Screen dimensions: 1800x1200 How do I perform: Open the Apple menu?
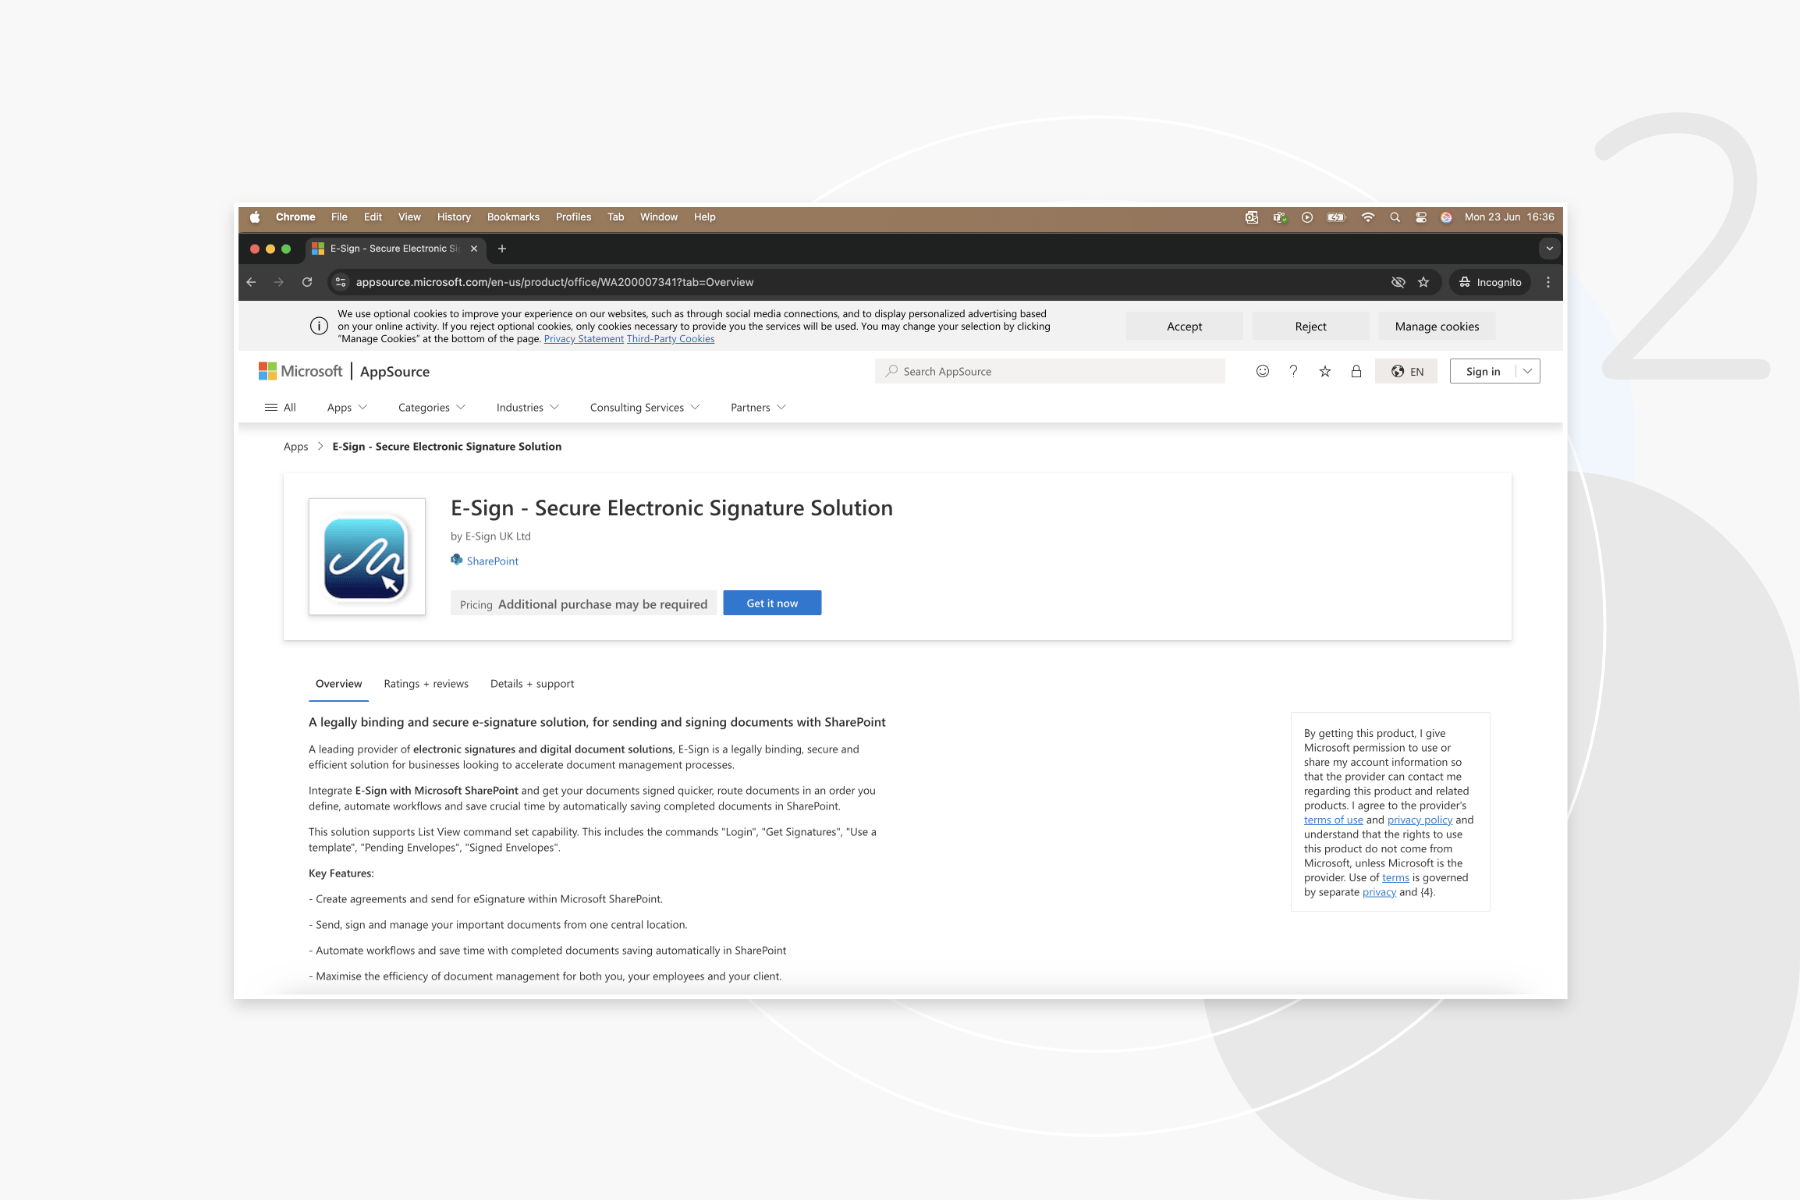point(255,217)
